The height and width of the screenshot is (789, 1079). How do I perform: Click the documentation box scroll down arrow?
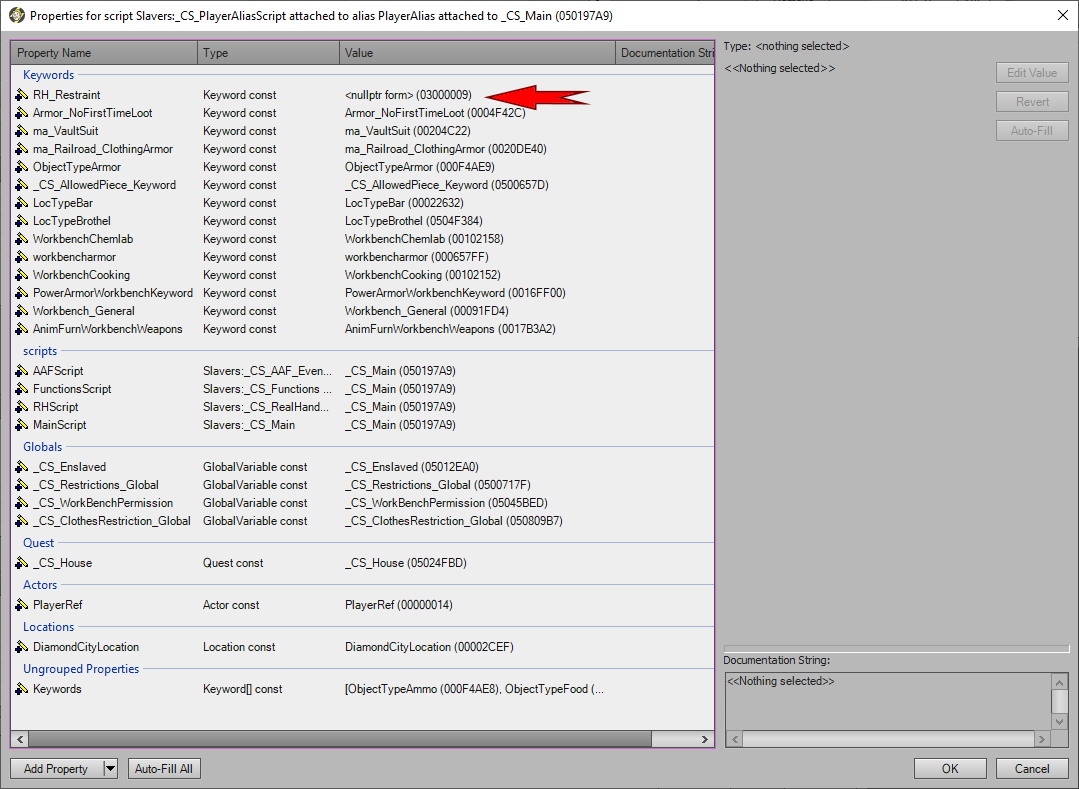click(1060, 722)
